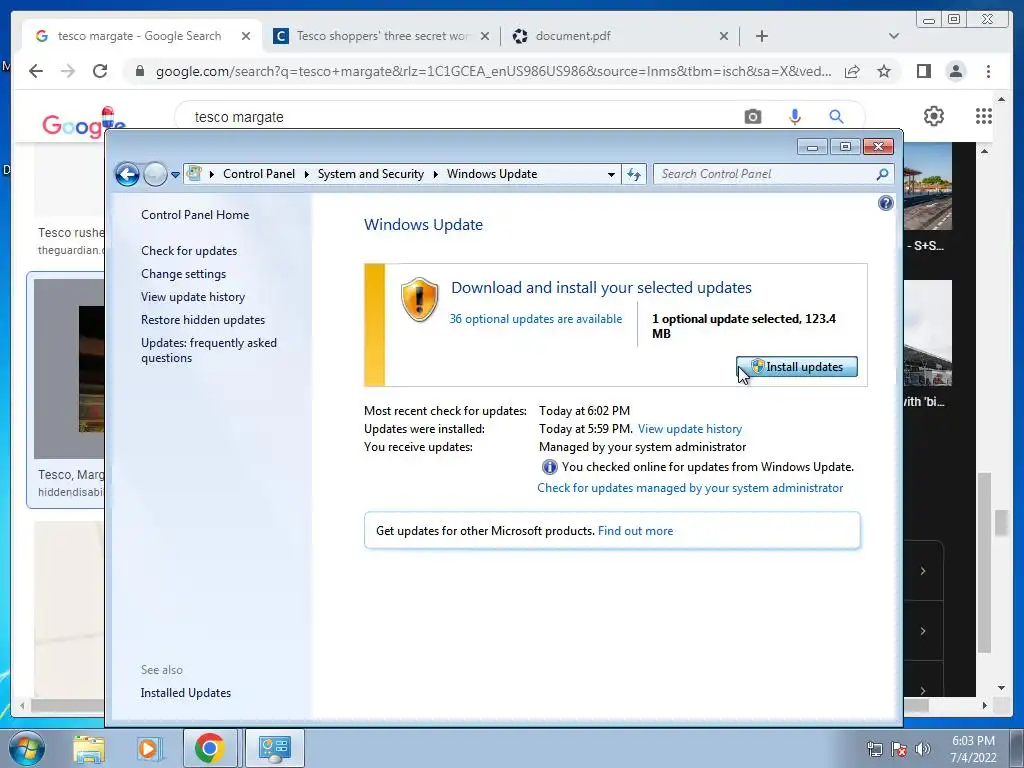Click the volume speaker tray icon
This screenshot has height=768, width=1024.
coord(922,749)
